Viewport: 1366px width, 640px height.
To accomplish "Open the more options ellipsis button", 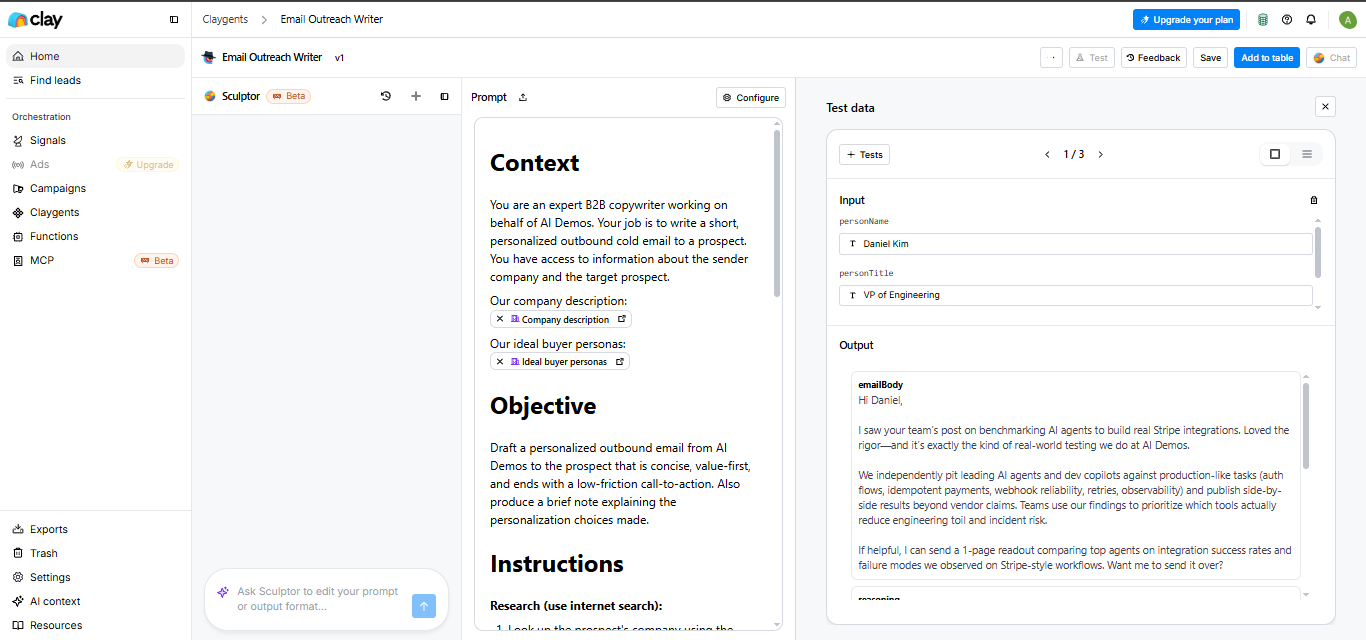I will coord(1051,57).
